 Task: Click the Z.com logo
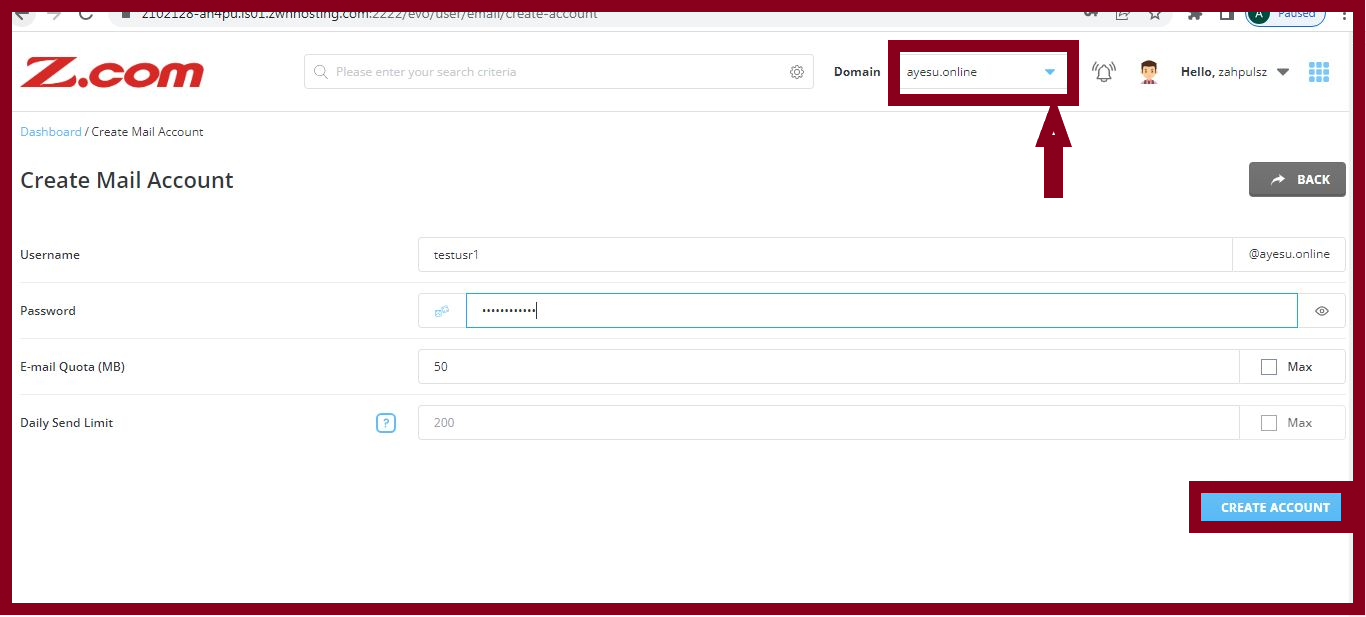(x=110, y=72)
